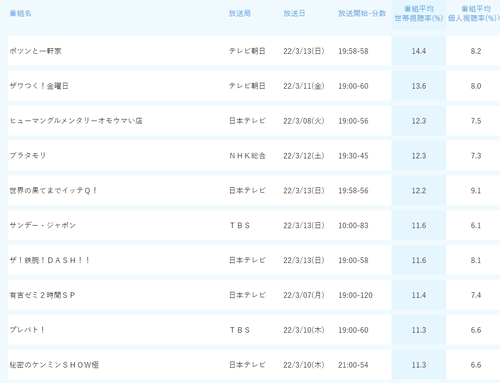
Task: Click the date 22/3/12(土)
Action: click(x=304, y=156)
